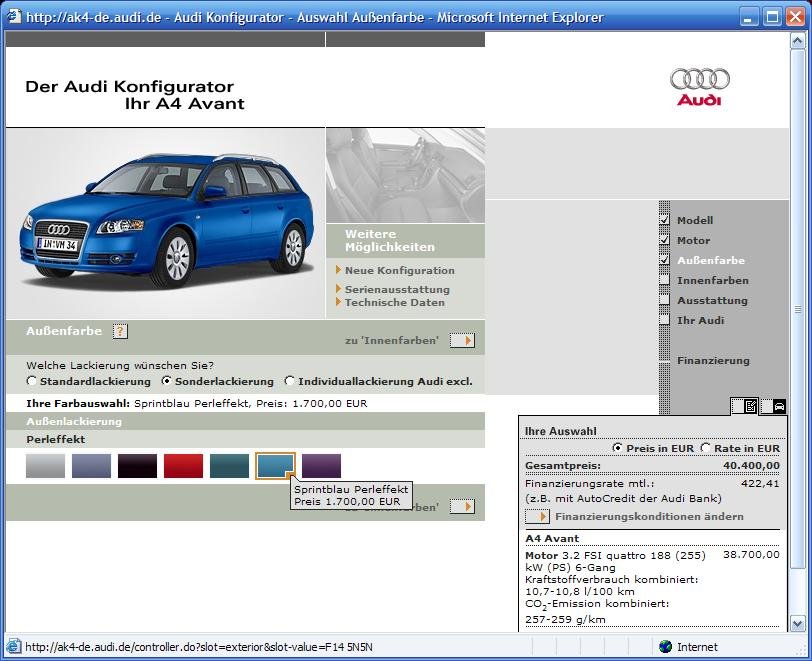
Task: Open Serienausstattung link
Action: tap(397, 290)
